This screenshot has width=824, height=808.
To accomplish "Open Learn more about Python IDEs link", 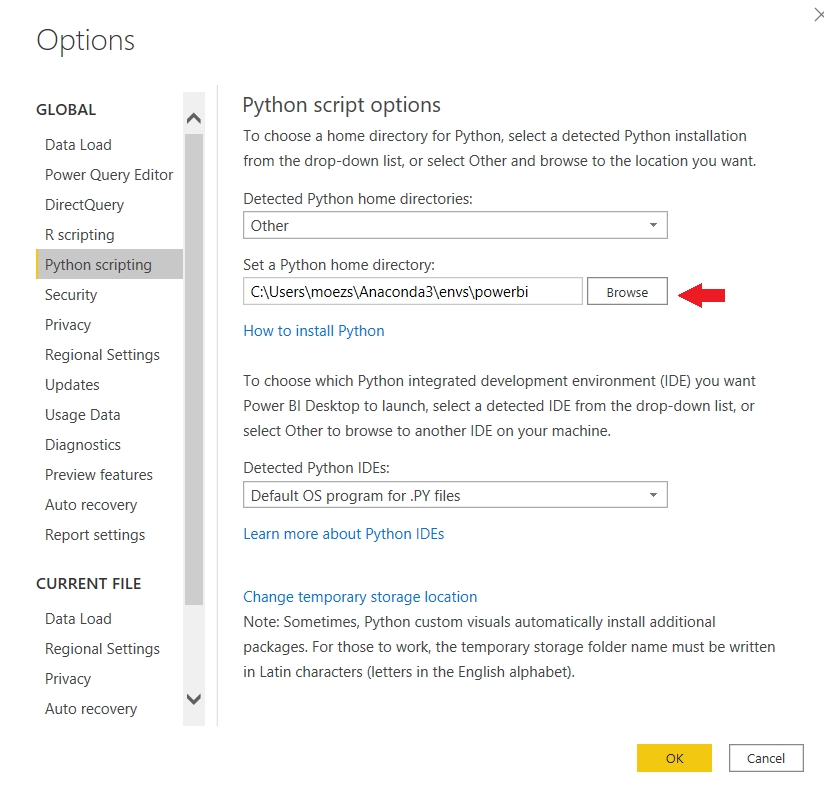I will coord(344,534).
